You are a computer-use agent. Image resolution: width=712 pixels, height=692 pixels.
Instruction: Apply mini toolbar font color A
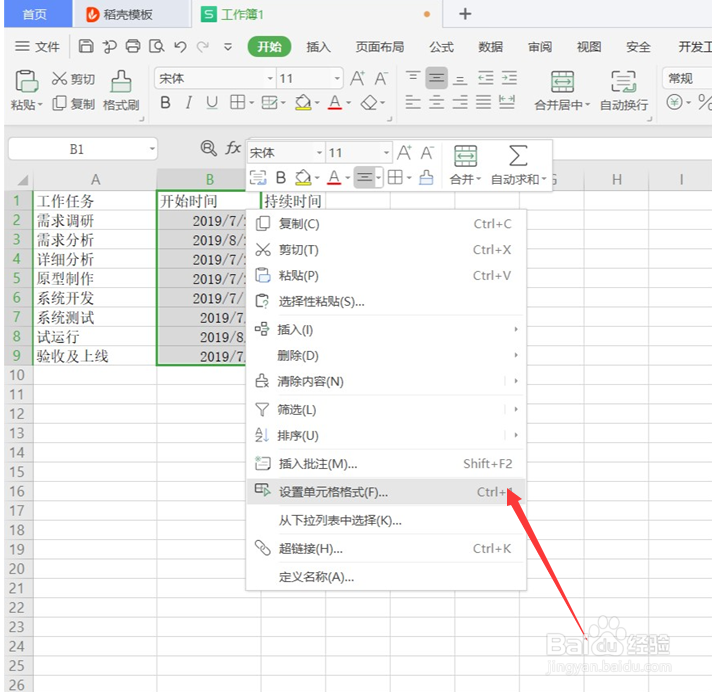[334, 178]
